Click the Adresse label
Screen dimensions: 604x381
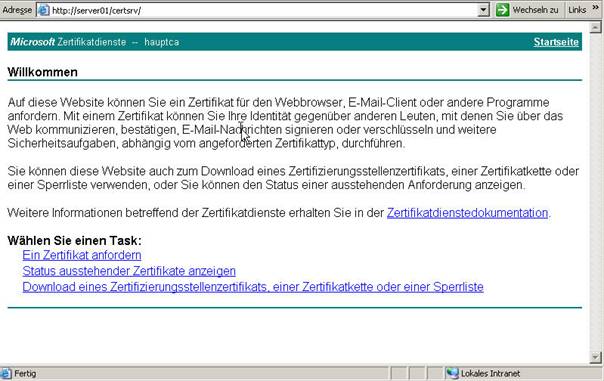17,10
